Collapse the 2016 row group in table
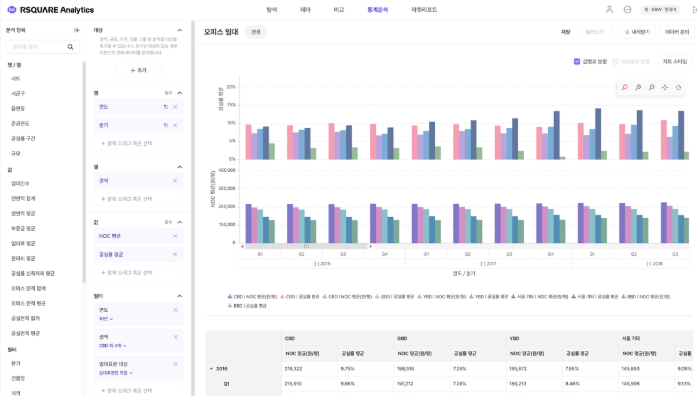 coord(211,368)
